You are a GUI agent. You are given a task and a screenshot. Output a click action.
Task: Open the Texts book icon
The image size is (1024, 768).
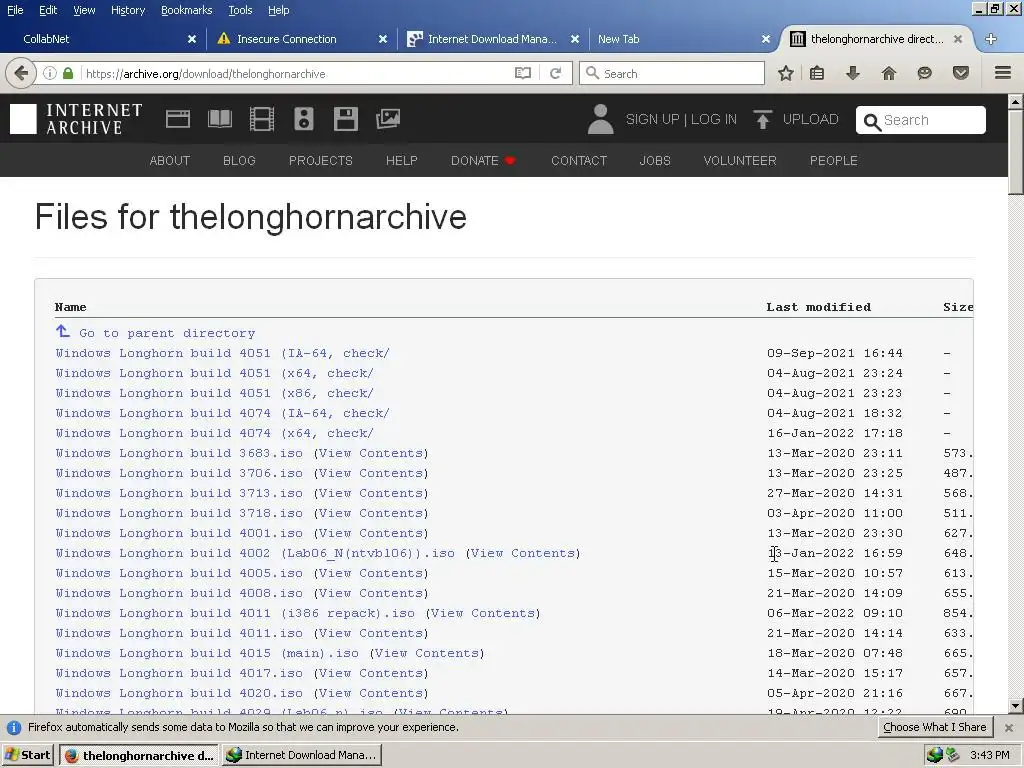219,119
